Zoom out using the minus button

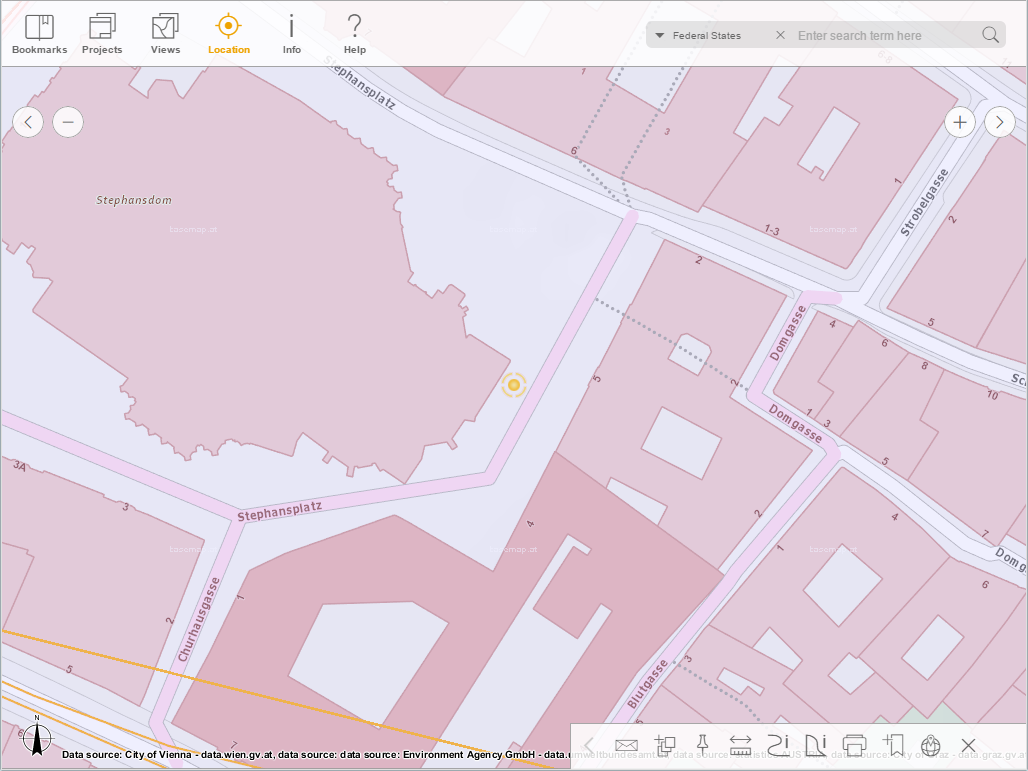coord(68,121)
